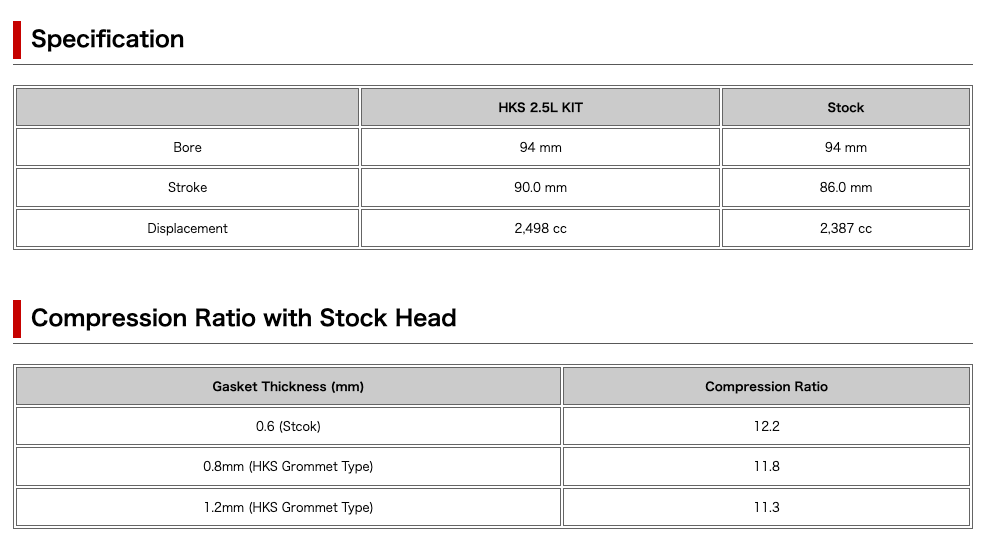
Task: Select the 11.8 compression ratio value
Action: 766,466
